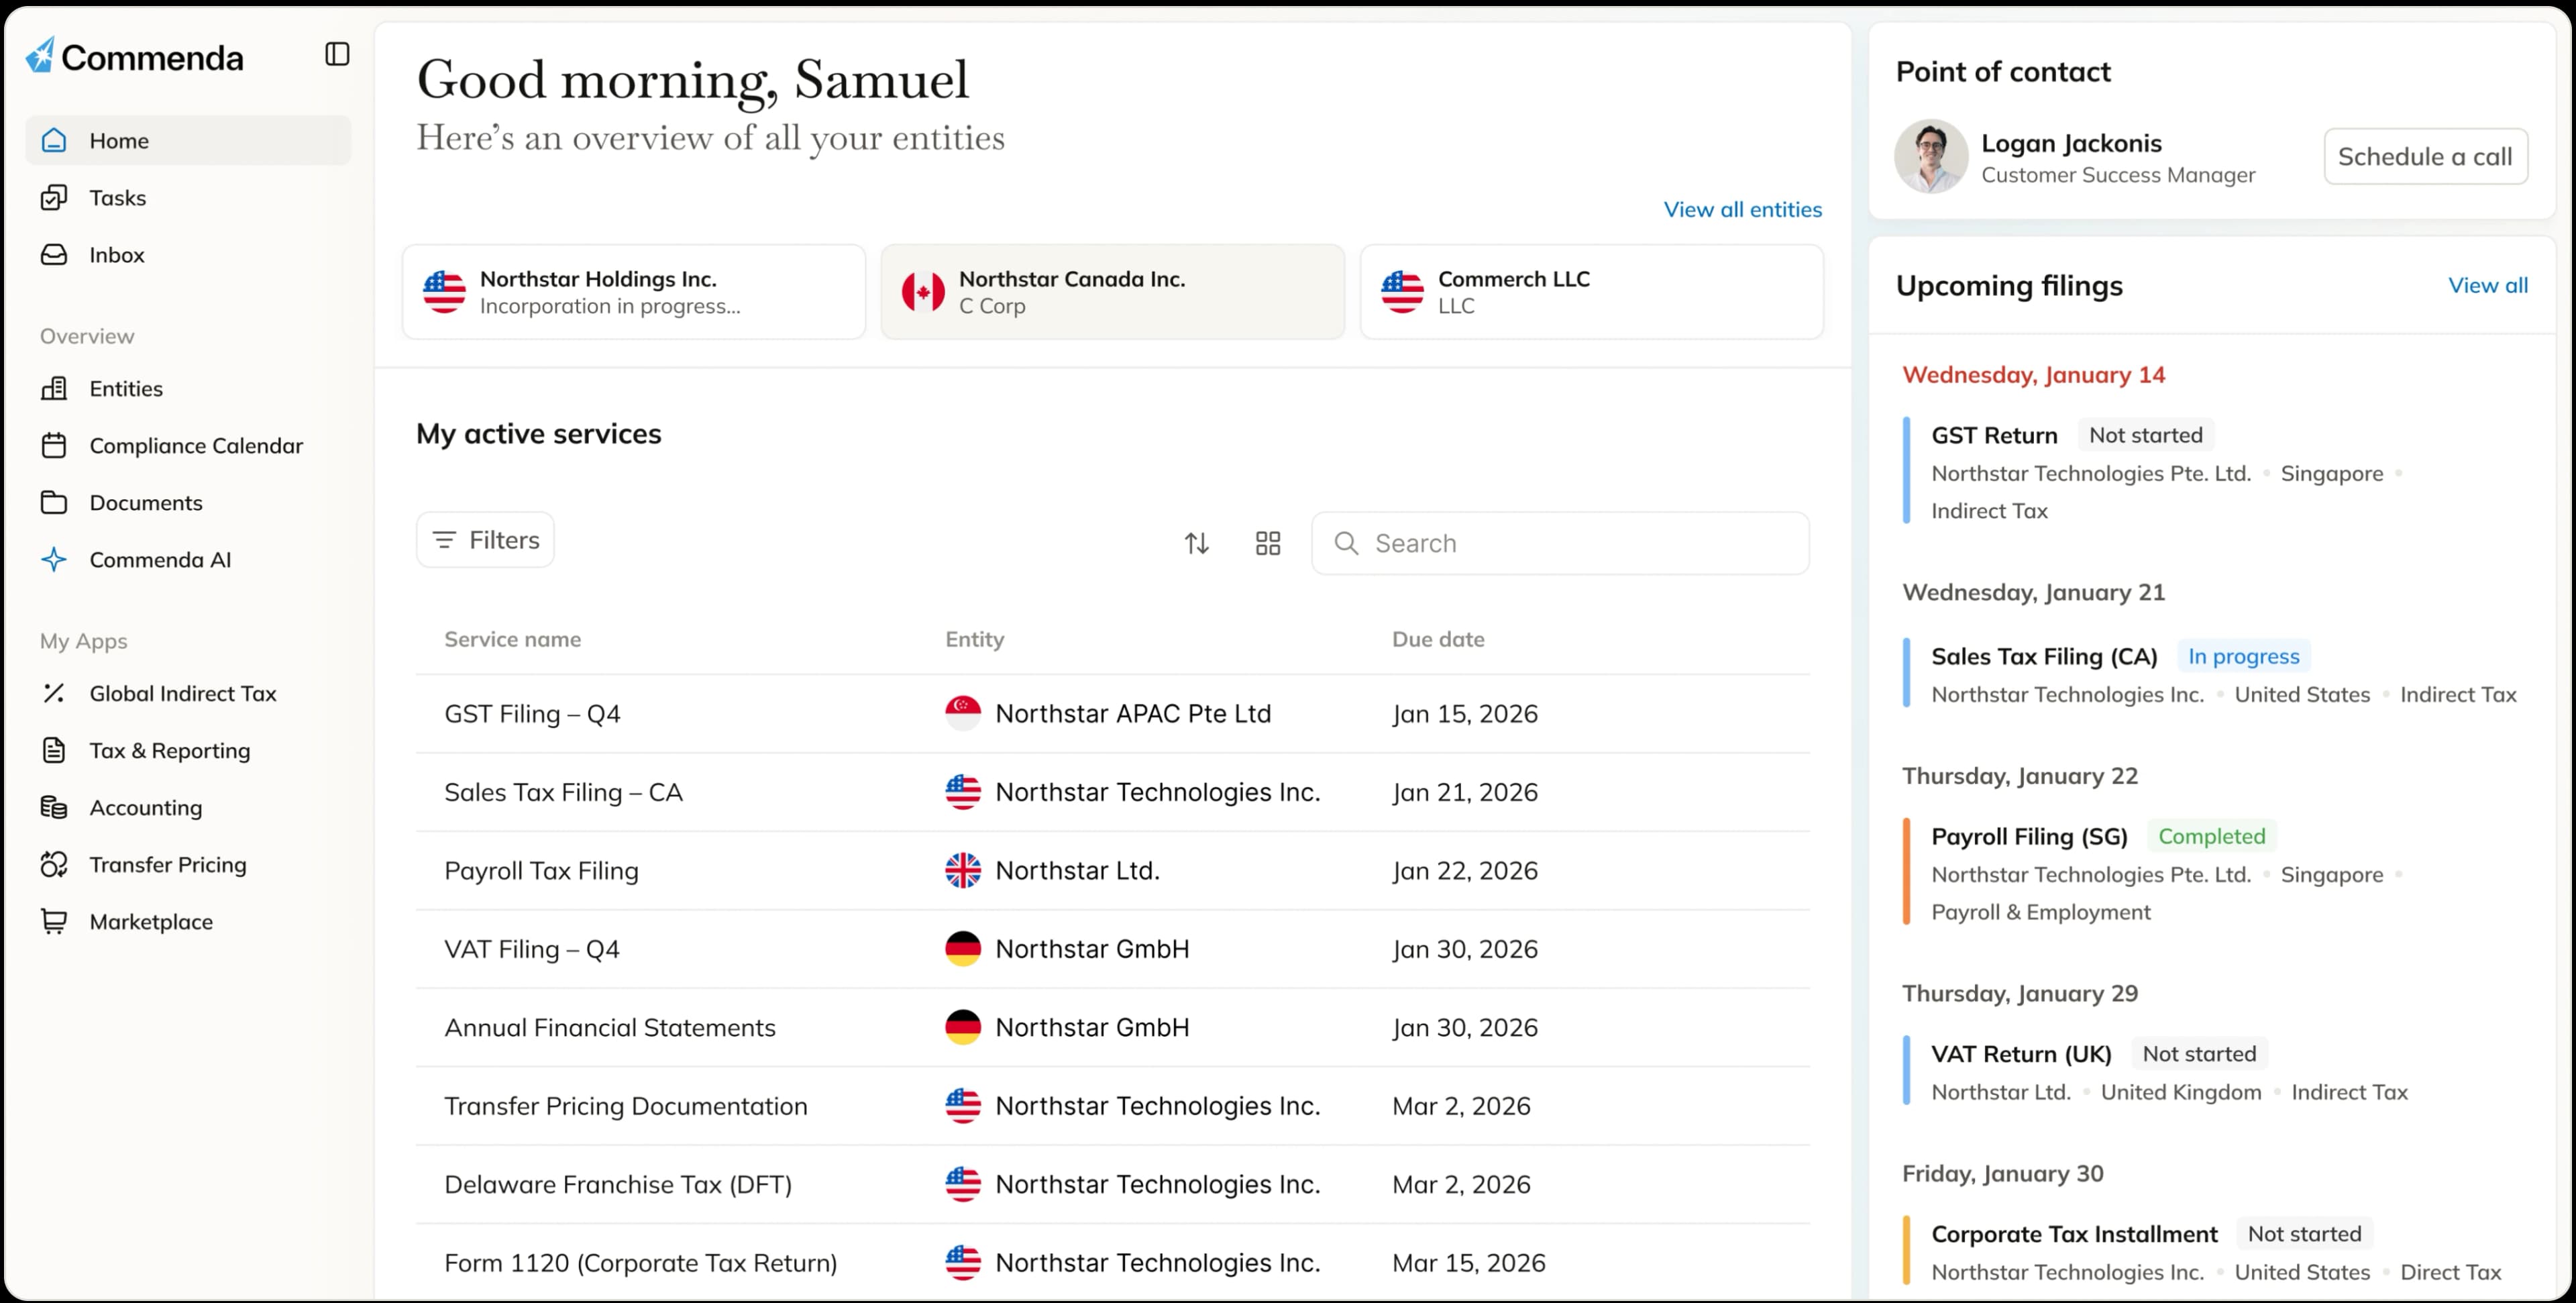Click Northstar Ltd. UK flag icon

pos(963,871)
